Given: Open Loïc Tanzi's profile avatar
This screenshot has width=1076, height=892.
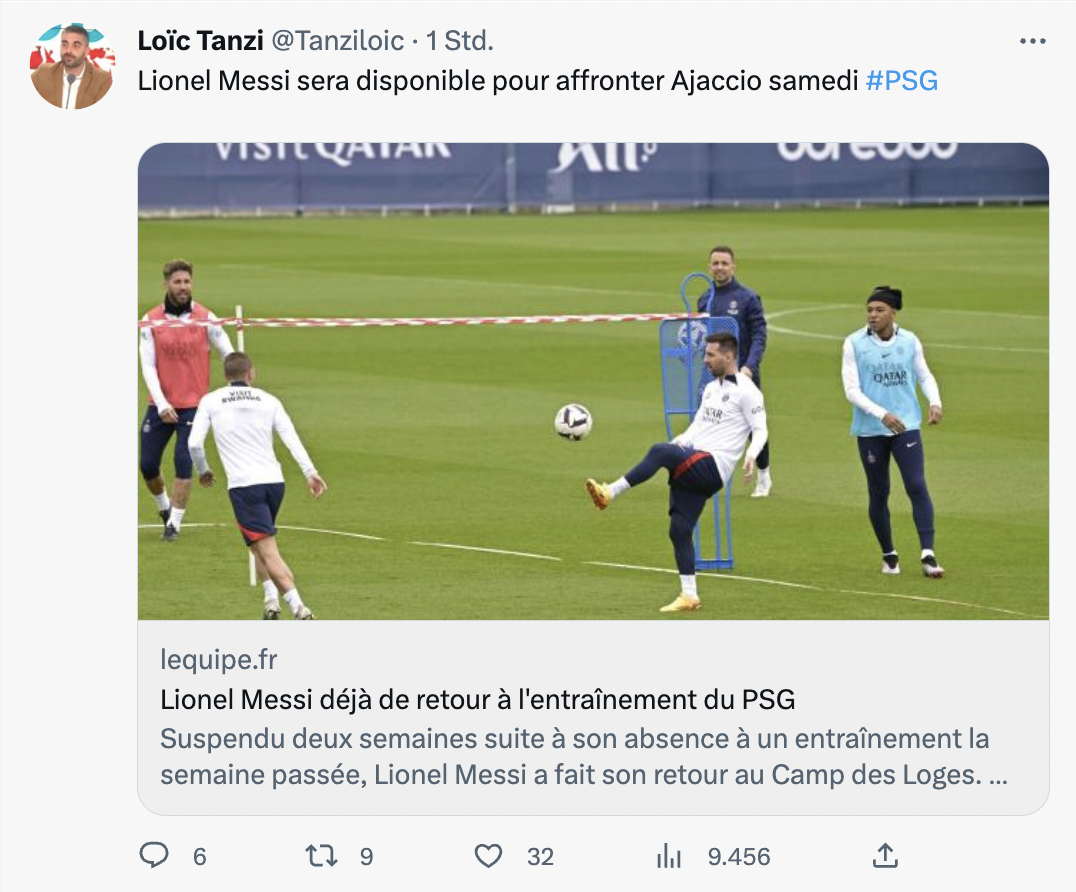Looking at the screenshot, I should click(x=72, y=66).
